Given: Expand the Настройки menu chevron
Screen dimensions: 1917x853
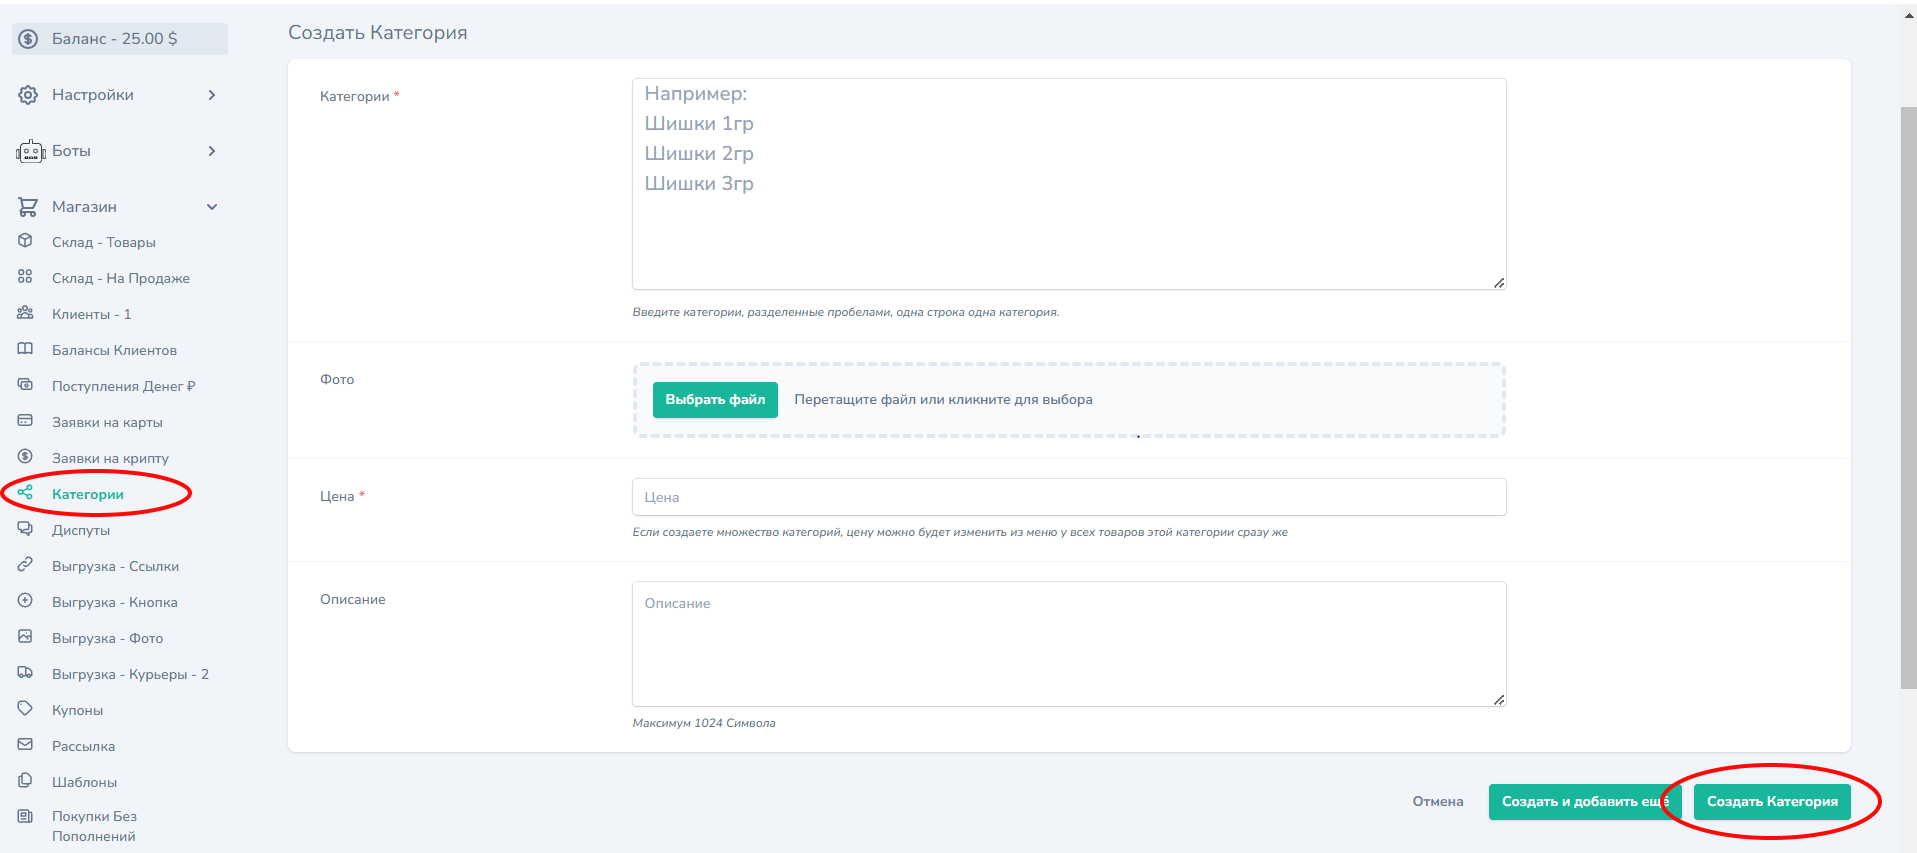Looking at the screenshot, I should point(212,95).
